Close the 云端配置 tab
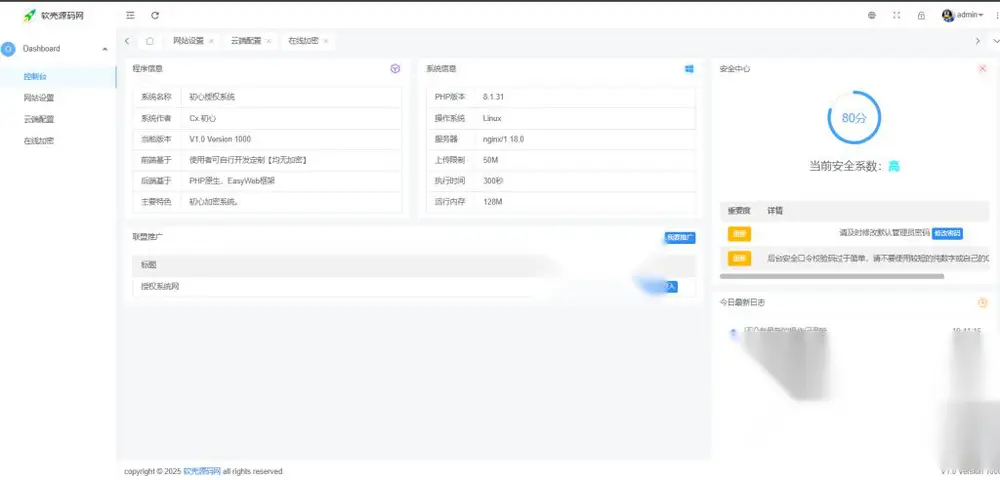Screen dimensions: 1000x480 268,41
